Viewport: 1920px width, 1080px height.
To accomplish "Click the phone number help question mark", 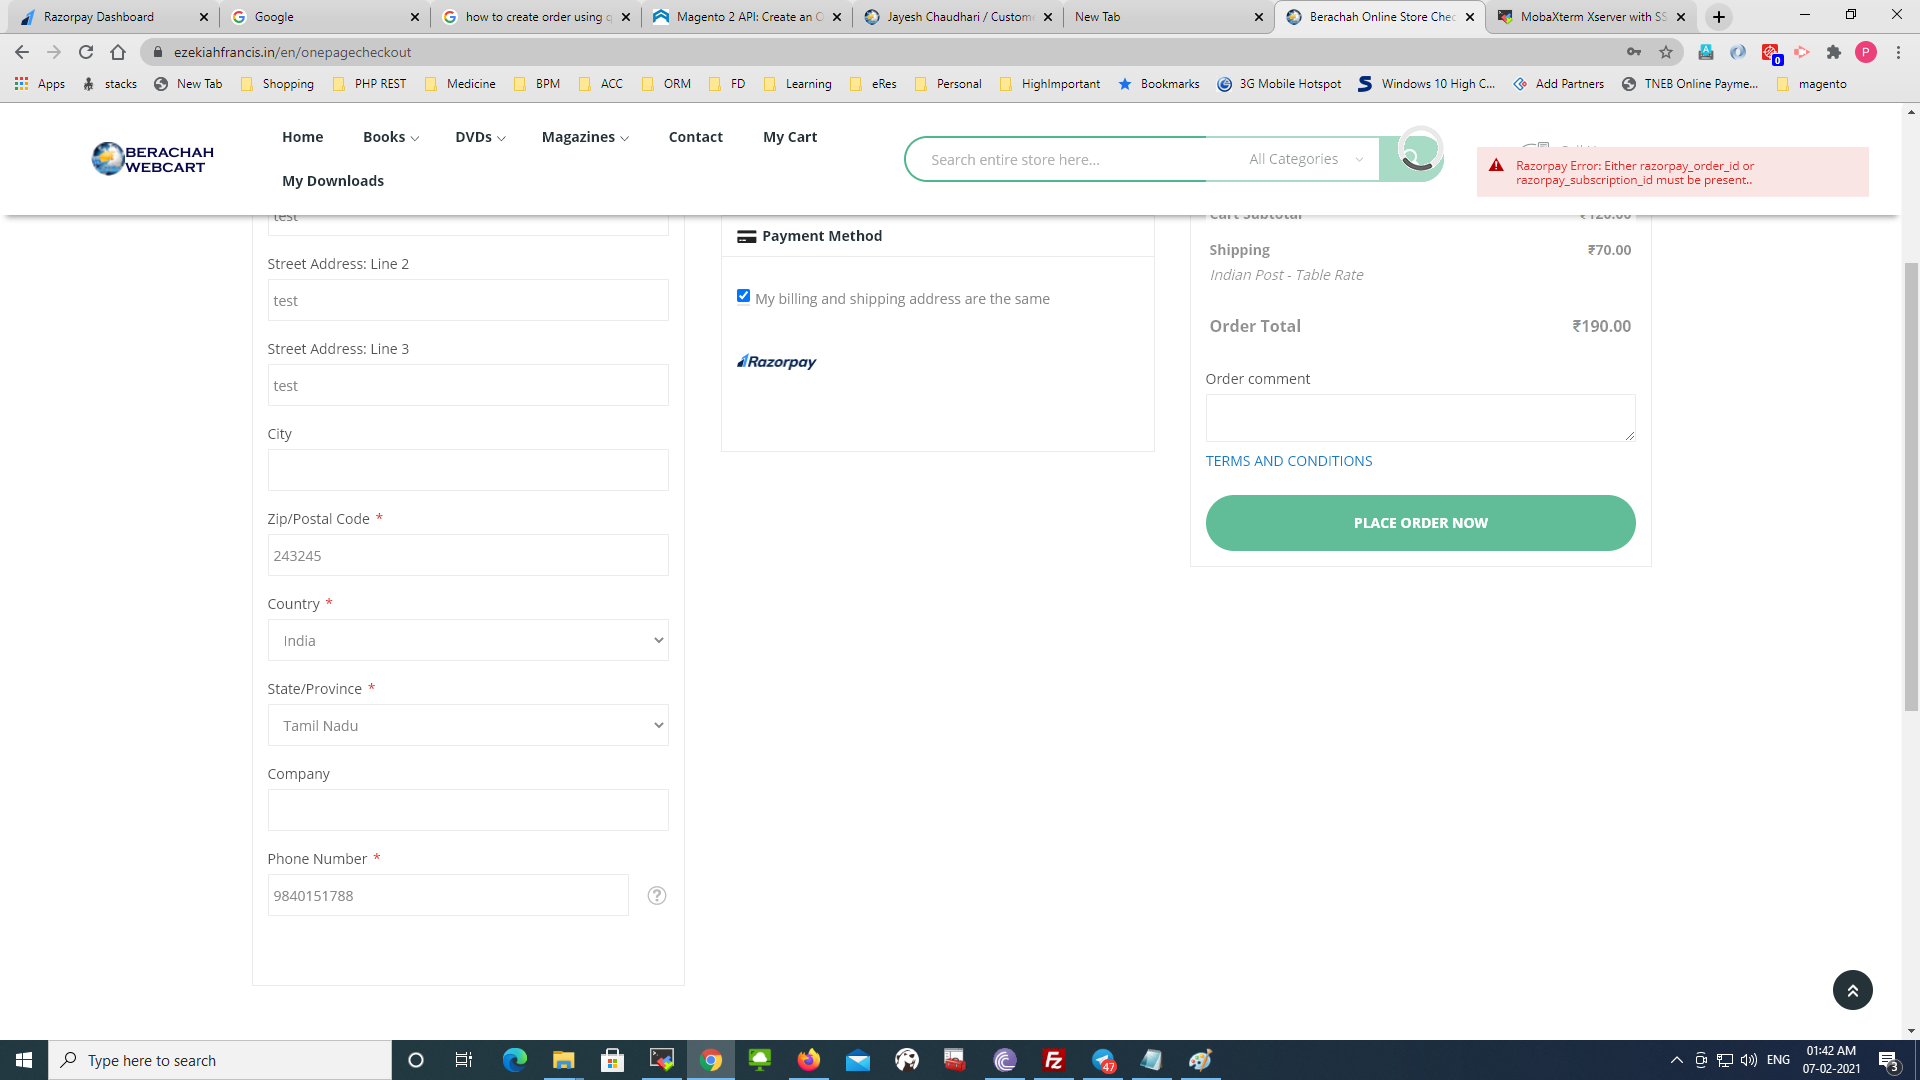I will [x=657, y=895].
